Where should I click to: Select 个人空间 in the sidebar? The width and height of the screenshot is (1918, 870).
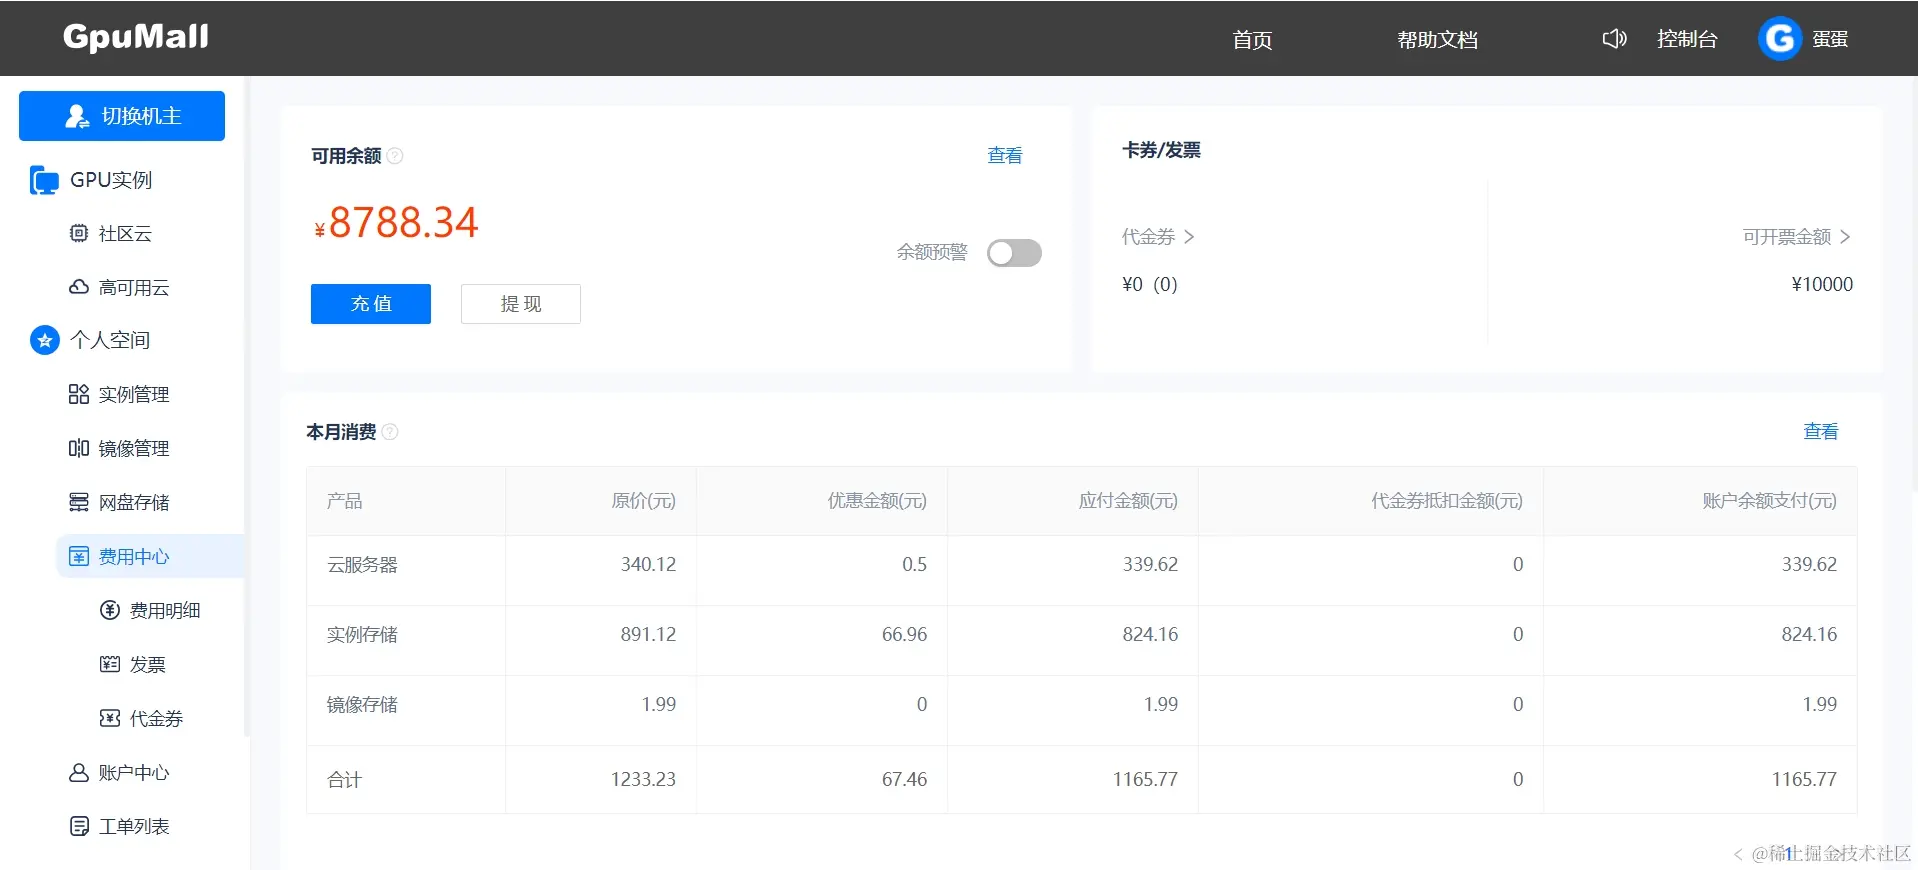click(x=110, y=340)
